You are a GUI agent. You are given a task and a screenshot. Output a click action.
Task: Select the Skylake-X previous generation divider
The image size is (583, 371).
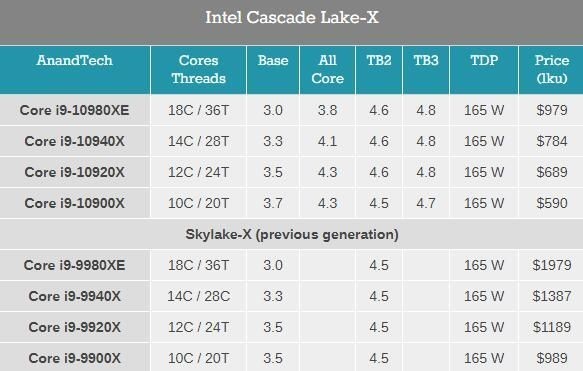coord(292,235)
